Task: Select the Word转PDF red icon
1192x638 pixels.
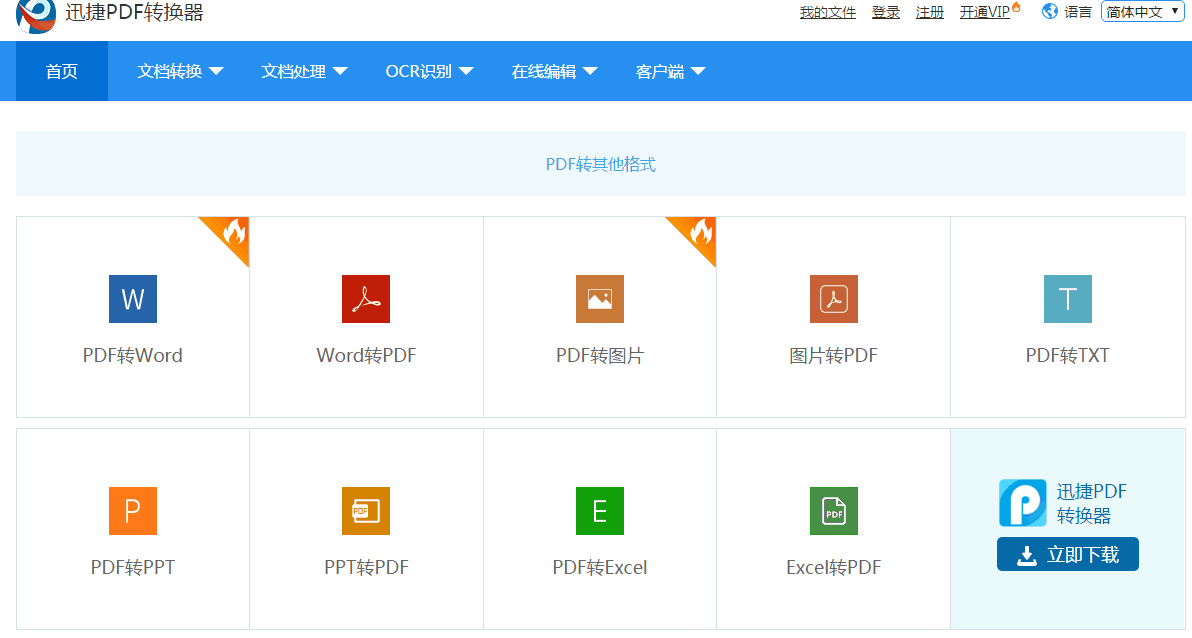Action: click(x=366, y=299)
